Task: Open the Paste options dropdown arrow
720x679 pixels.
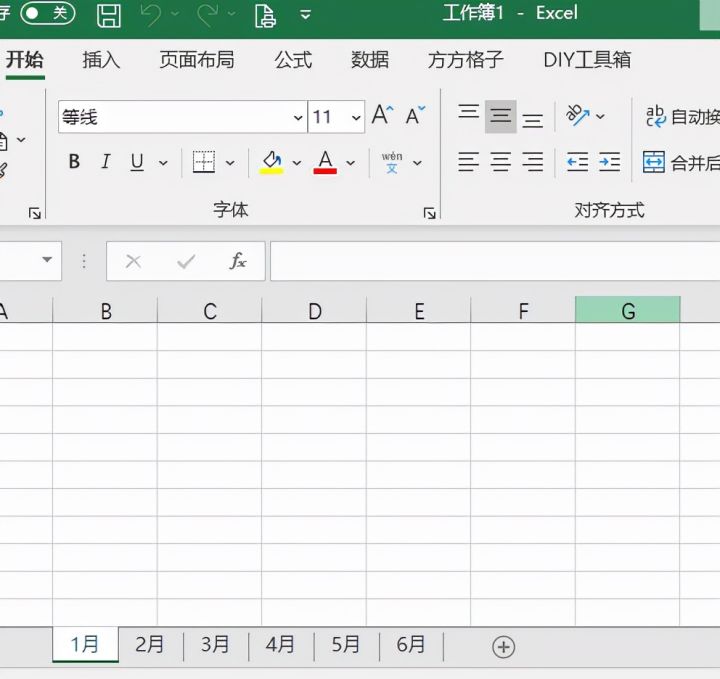Action: pyautogui.click(x=21, y=139)
